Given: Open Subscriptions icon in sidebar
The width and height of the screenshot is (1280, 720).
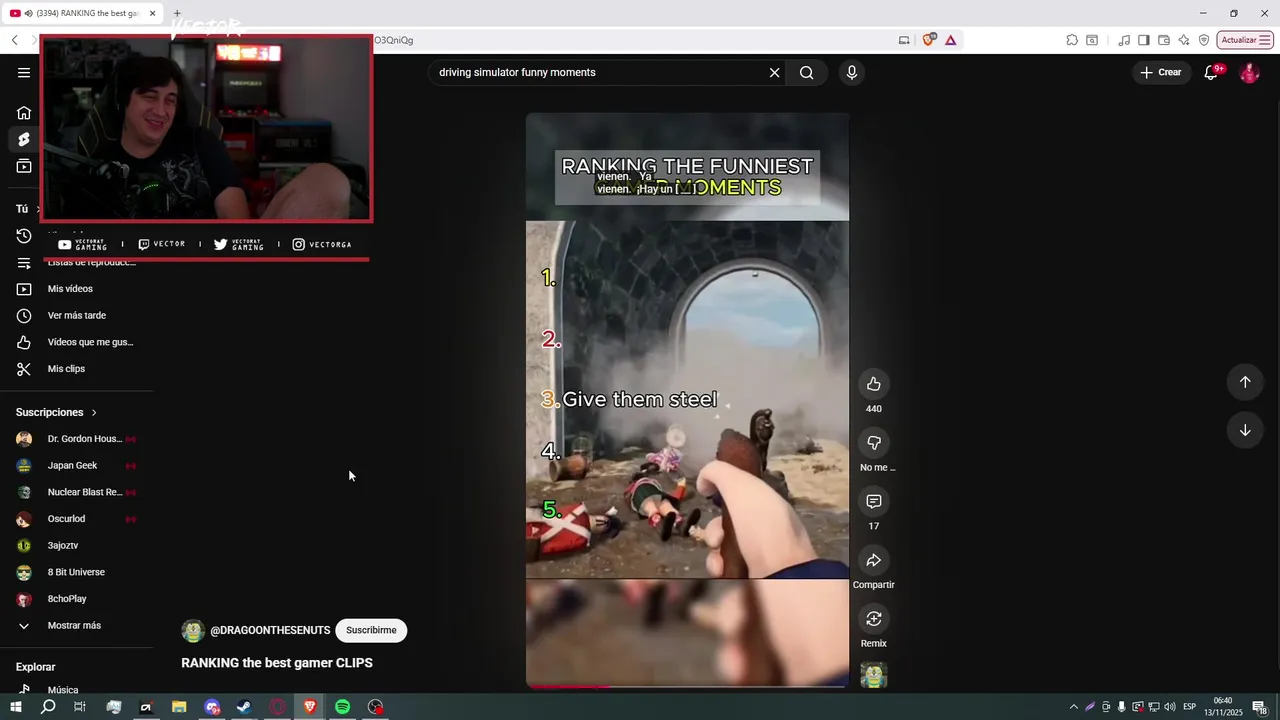Looking at the screenshot, I should pos(24,166).
